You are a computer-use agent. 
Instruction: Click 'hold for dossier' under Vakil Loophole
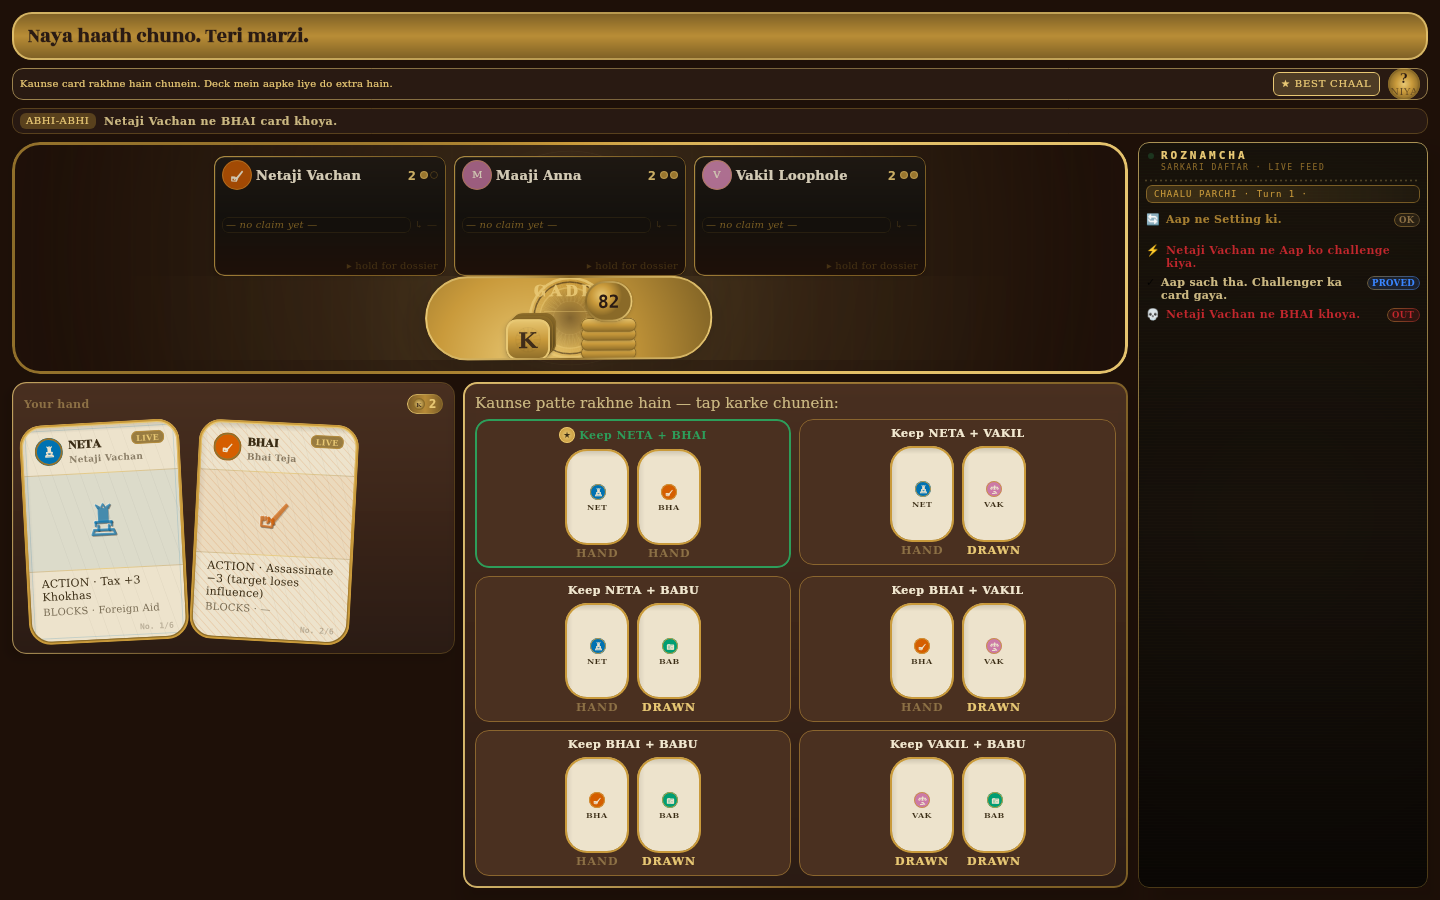pyautogui.click(x=872, y=266)
